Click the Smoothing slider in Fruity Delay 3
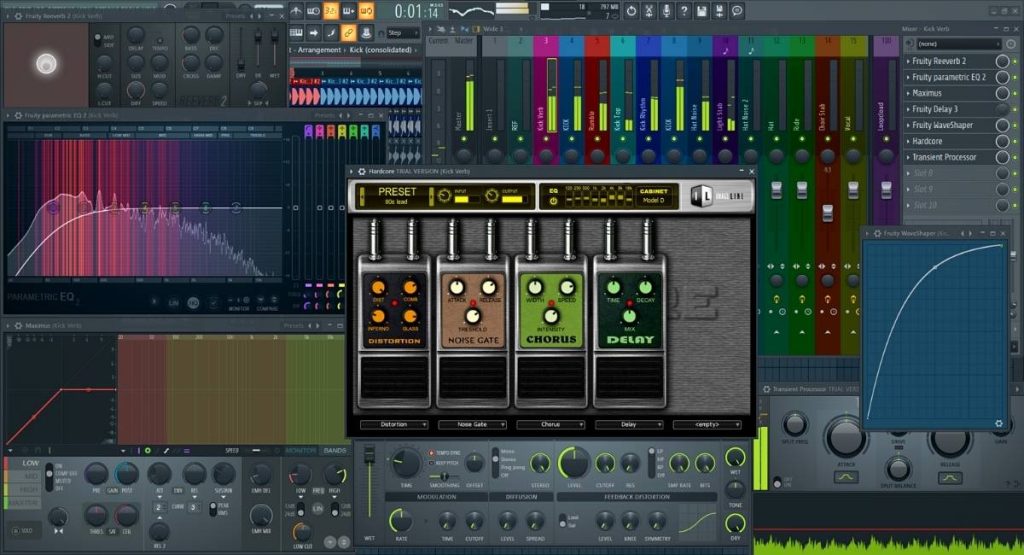 pos(444,477)
